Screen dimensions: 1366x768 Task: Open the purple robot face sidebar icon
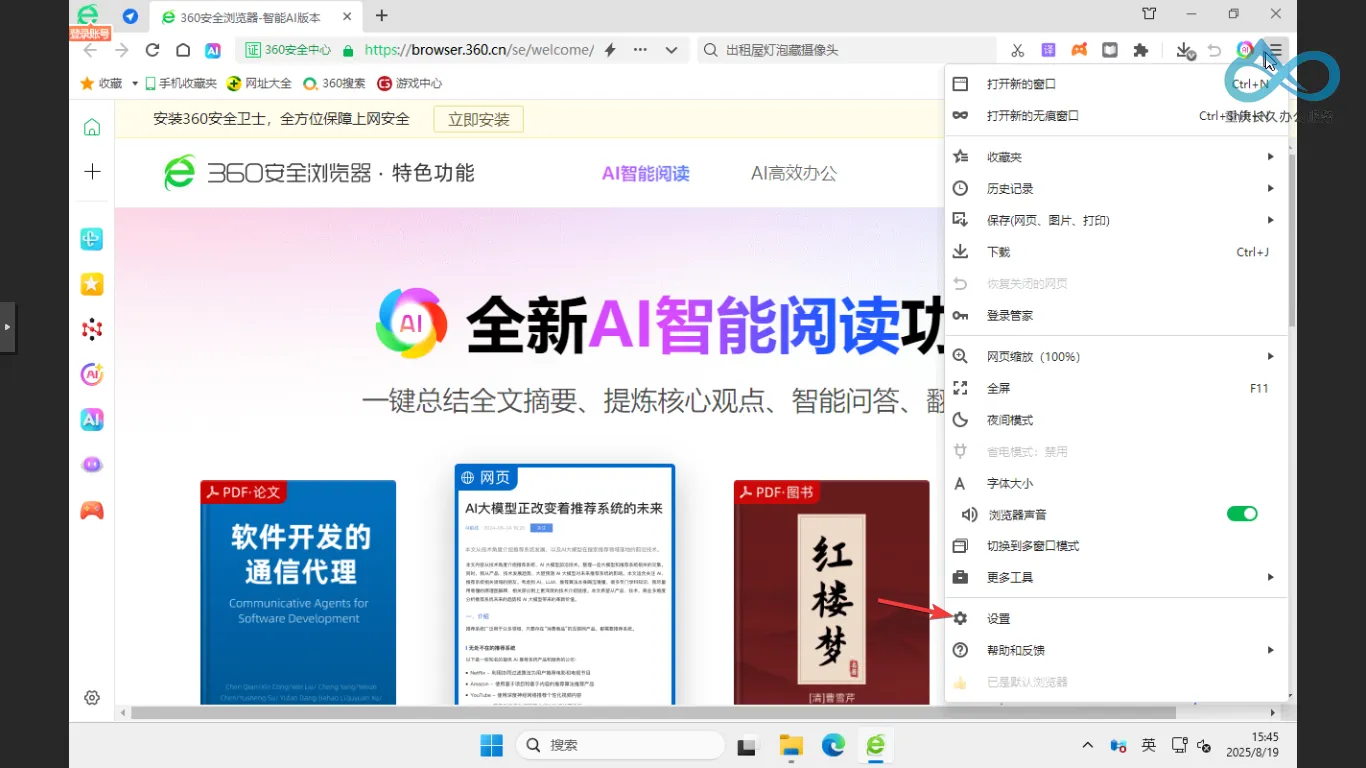point(92,465)
